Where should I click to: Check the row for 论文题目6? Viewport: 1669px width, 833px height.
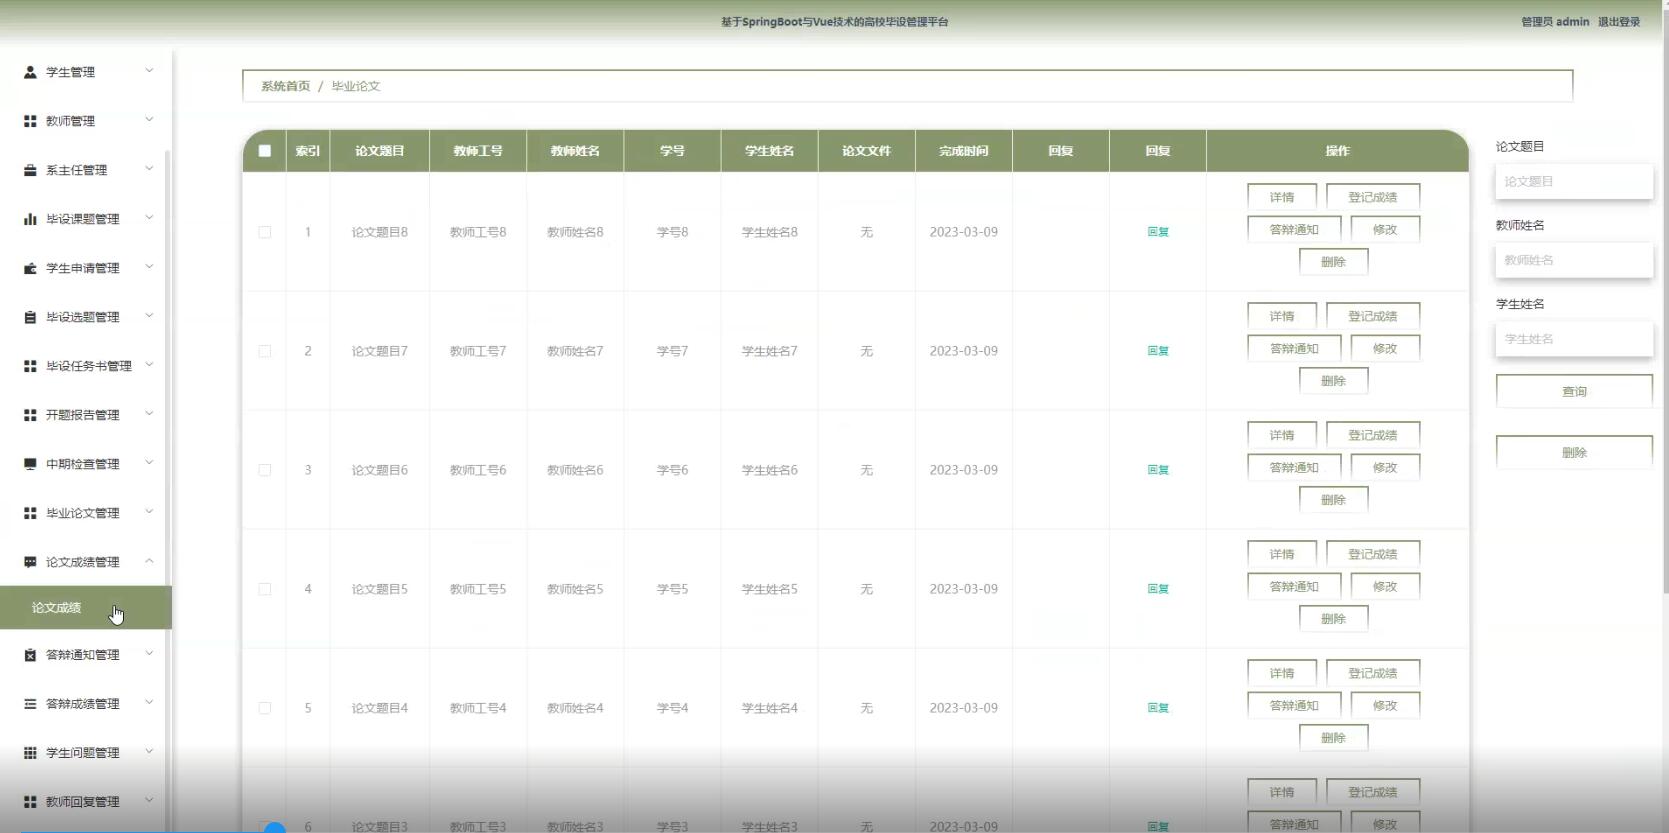click(x=265, y=470)
